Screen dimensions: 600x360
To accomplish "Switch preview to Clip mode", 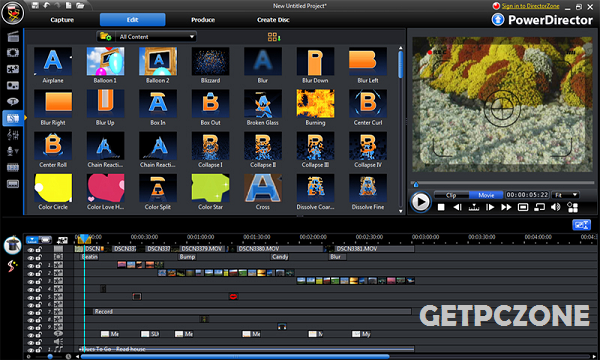I will 452,195.
